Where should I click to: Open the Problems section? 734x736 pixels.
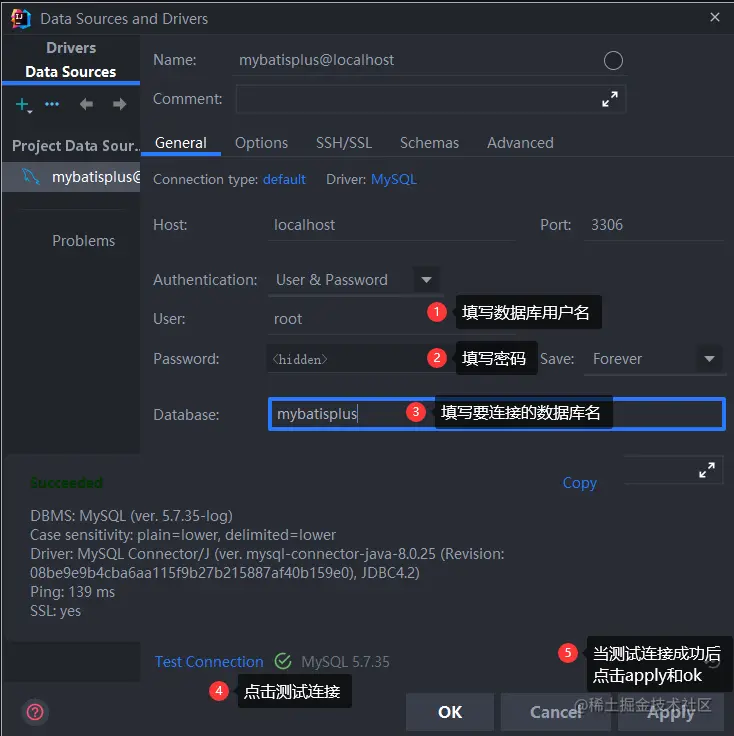click(83, 241)
